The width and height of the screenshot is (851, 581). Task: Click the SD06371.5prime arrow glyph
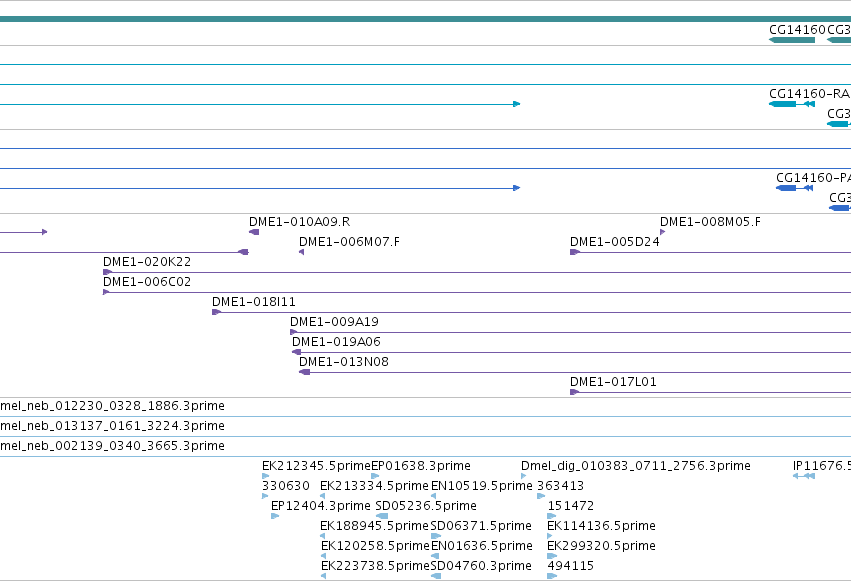(435, 537)
